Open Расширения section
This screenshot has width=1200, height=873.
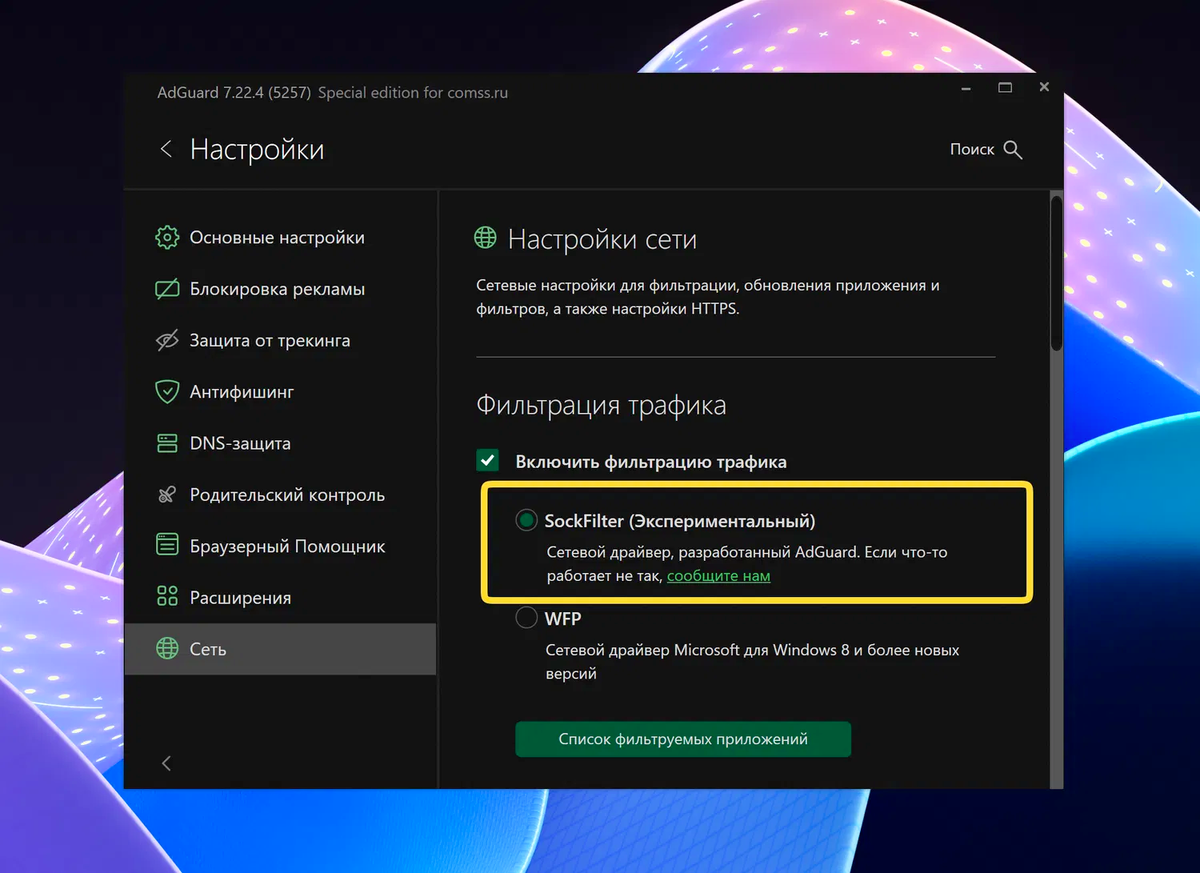[280, 598]
